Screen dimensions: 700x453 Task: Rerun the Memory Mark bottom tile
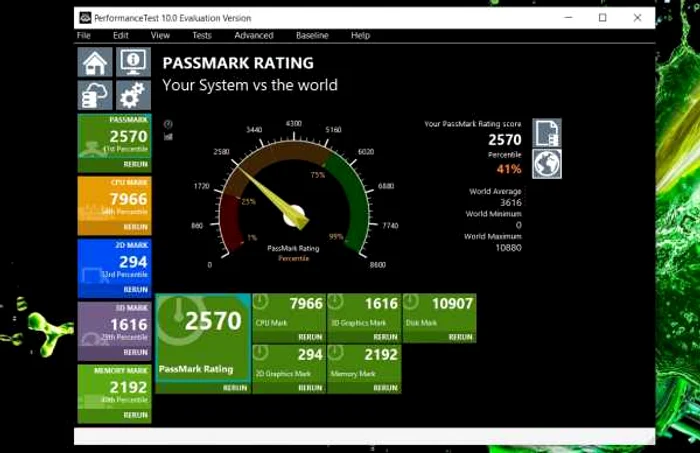pos(385,388)
